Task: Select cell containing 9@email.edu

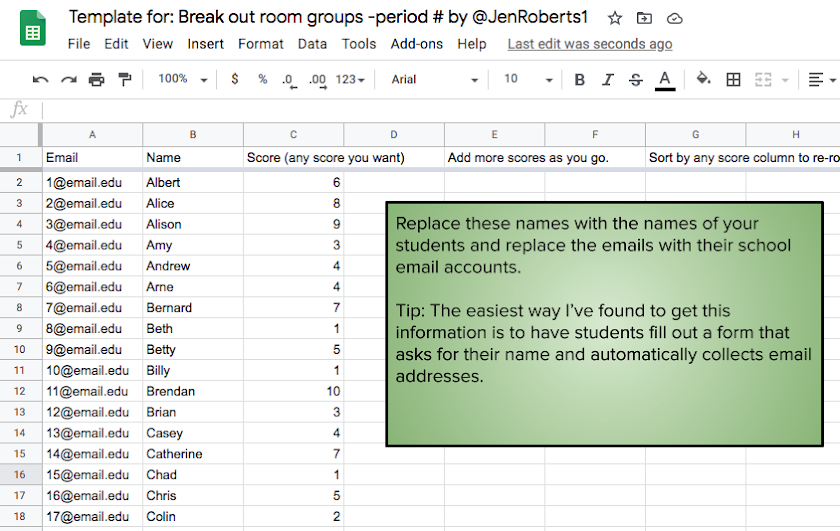Action: tap(92, 350)
